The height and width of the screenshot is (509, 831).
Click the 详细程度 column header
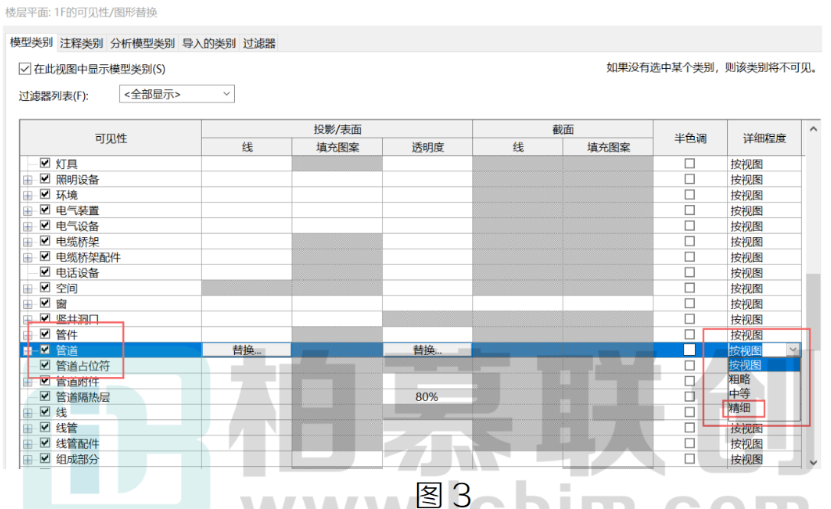764,138
